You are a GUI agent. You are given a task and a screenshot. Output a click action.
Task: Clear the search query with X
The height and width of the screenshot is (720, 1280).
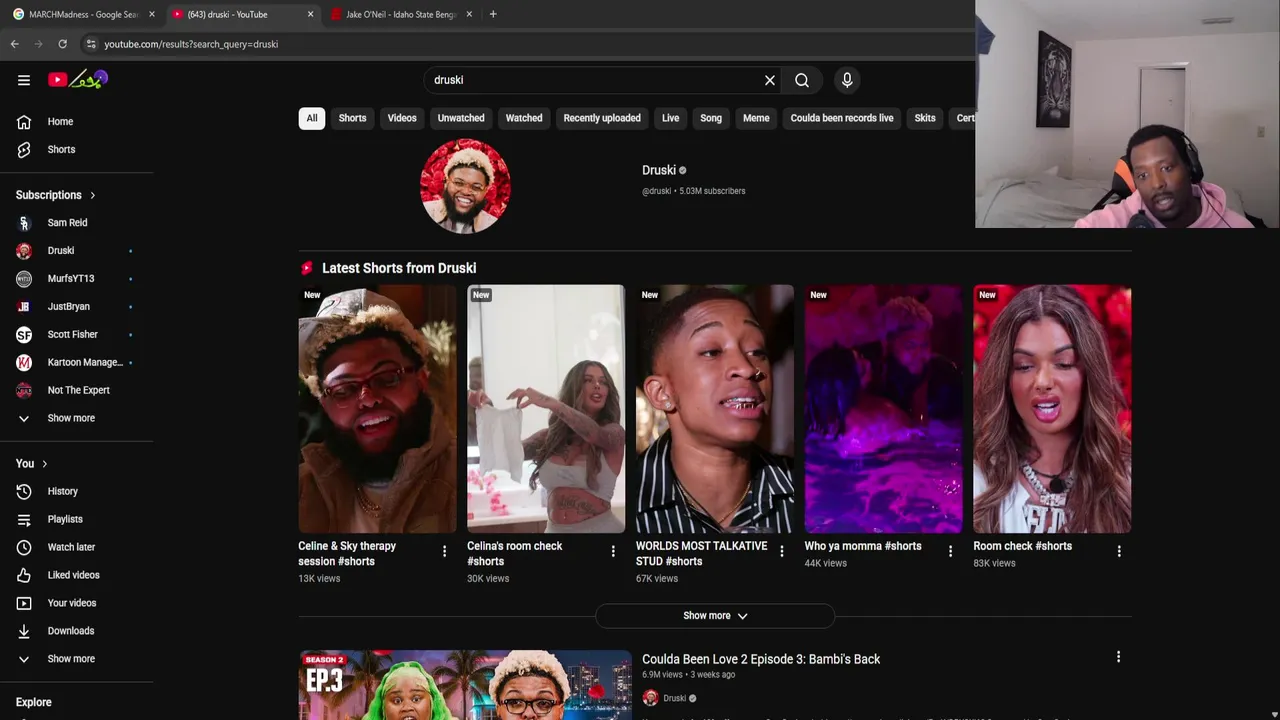tap(770, 80)
